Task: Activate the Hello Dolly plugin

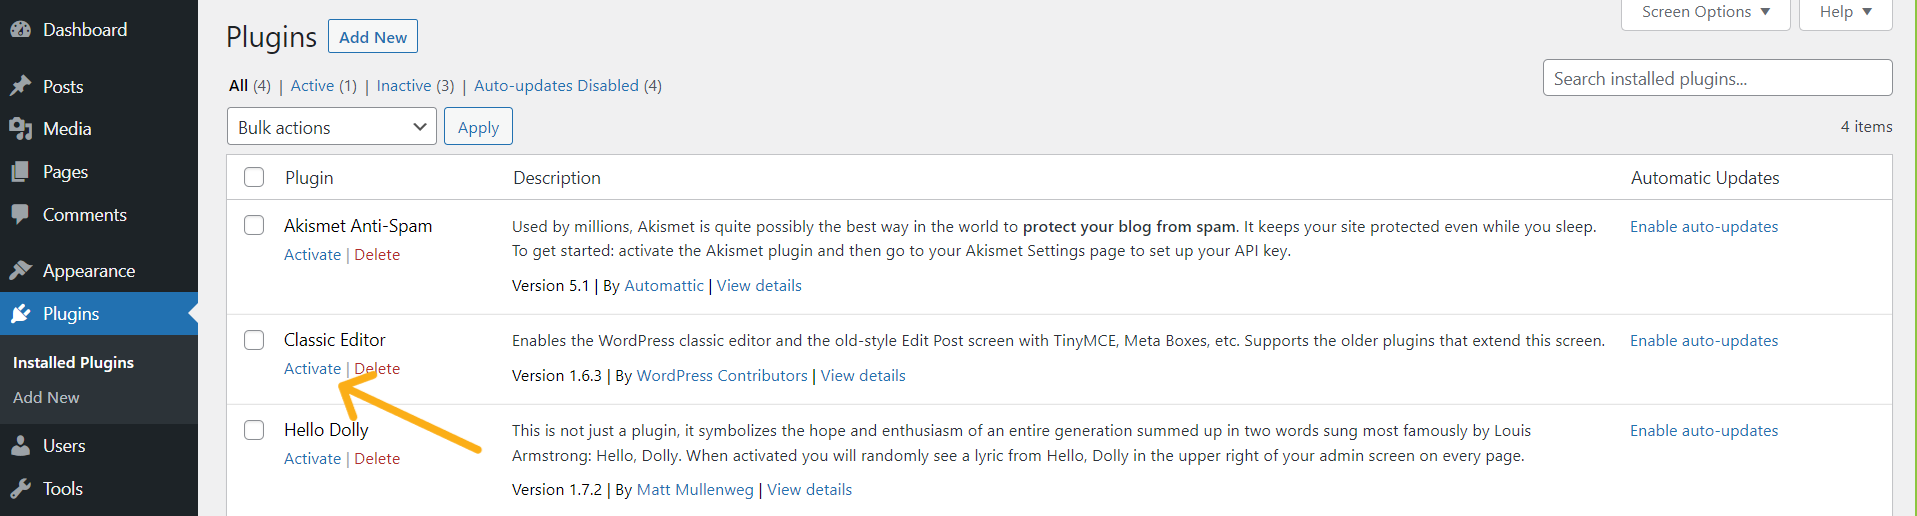Action: [312, 459]
